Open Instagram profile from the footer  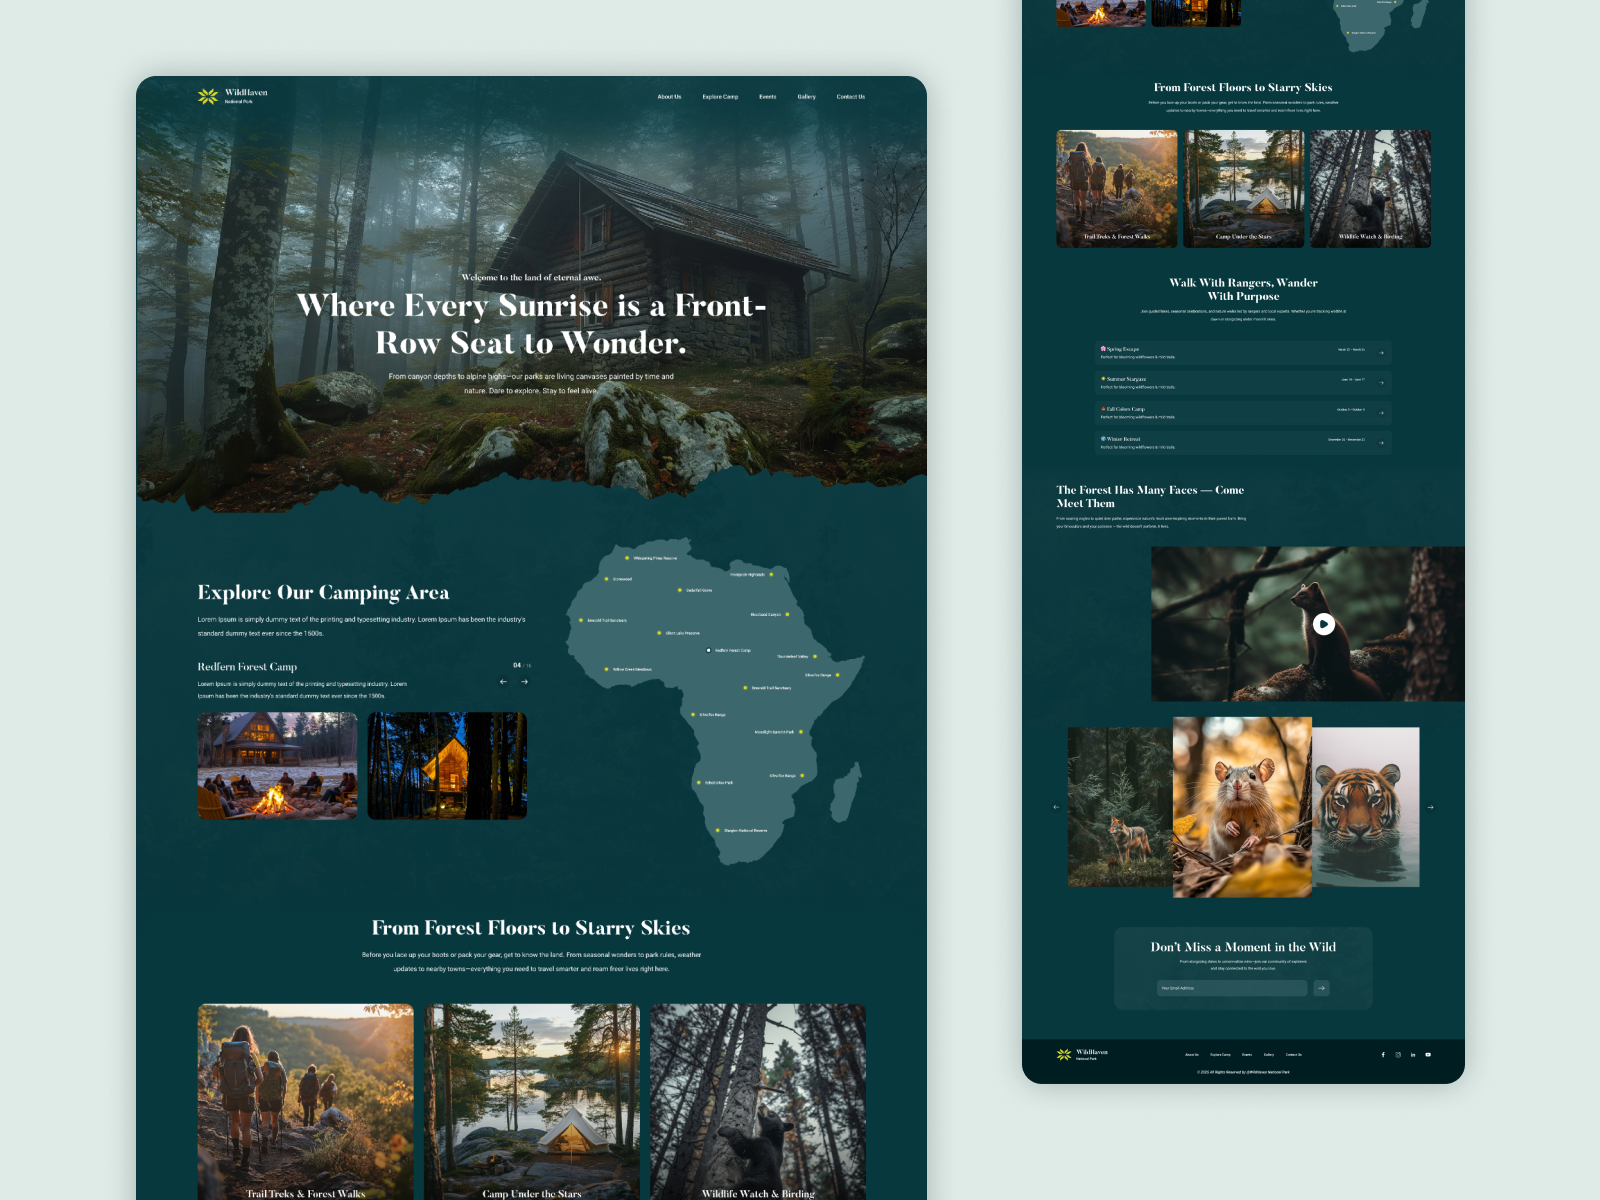(x=1397, y=1055)
